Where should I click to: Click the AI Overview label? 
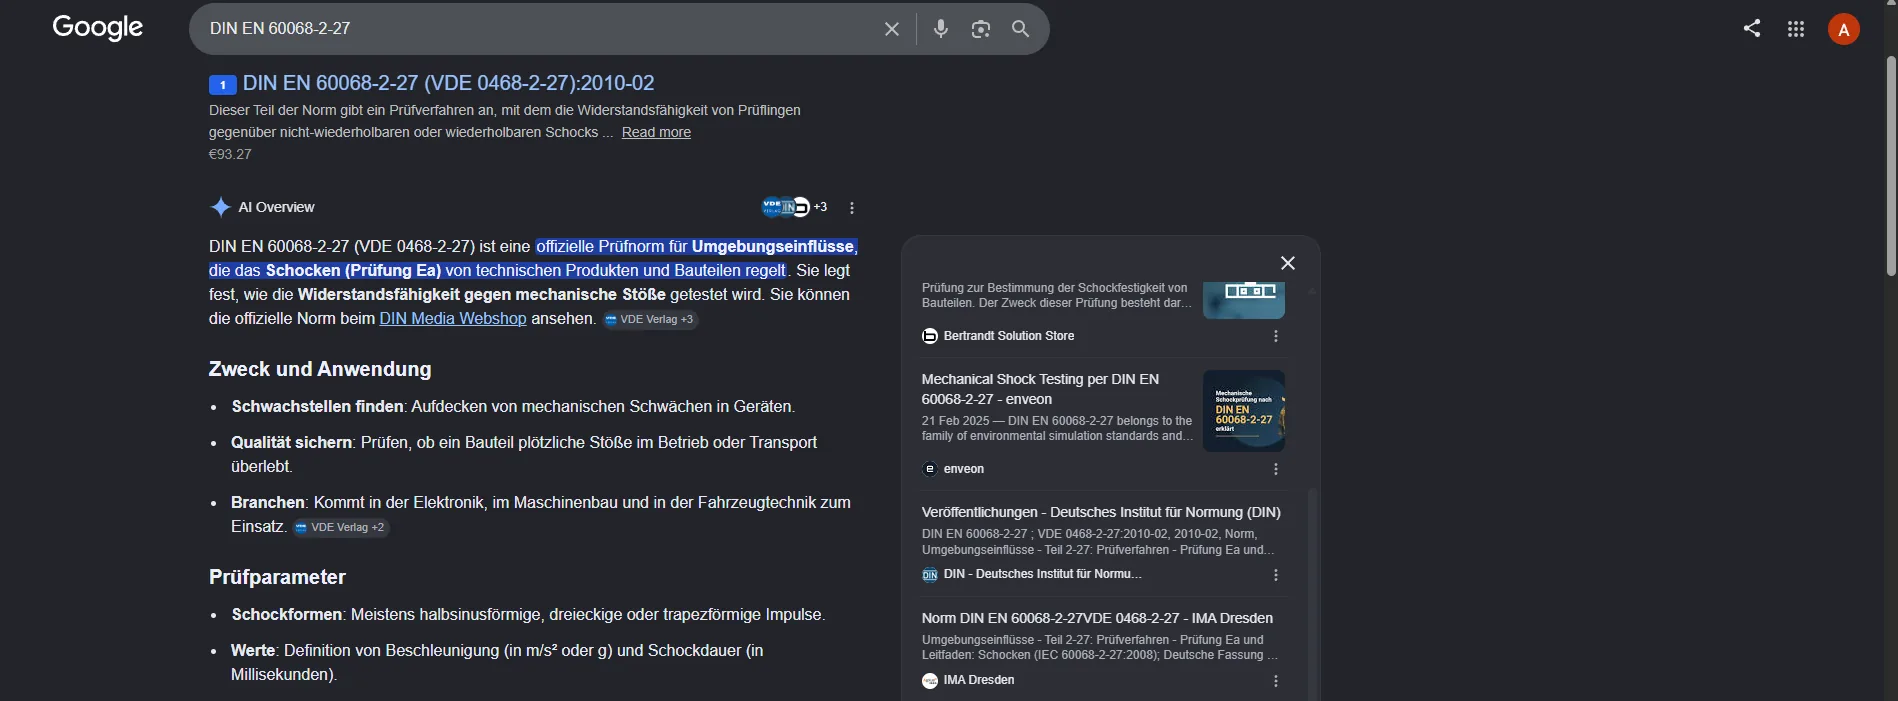coord(276,207)
